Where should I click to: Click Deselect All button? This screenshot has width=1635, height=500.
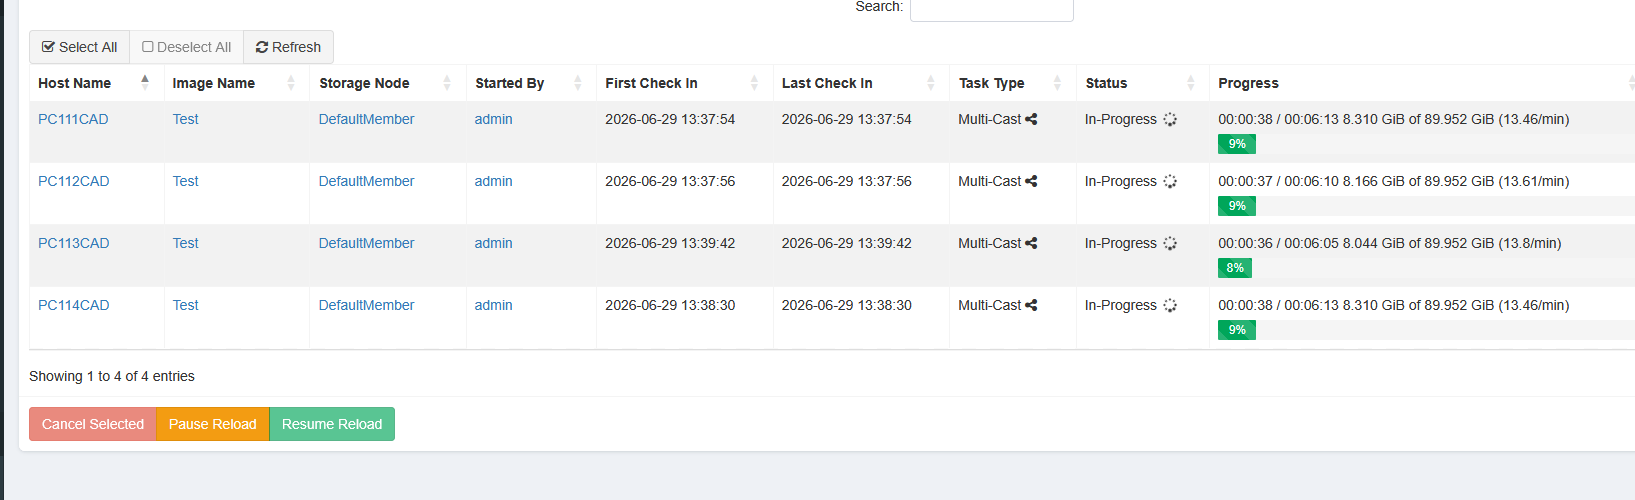[187, 47]
